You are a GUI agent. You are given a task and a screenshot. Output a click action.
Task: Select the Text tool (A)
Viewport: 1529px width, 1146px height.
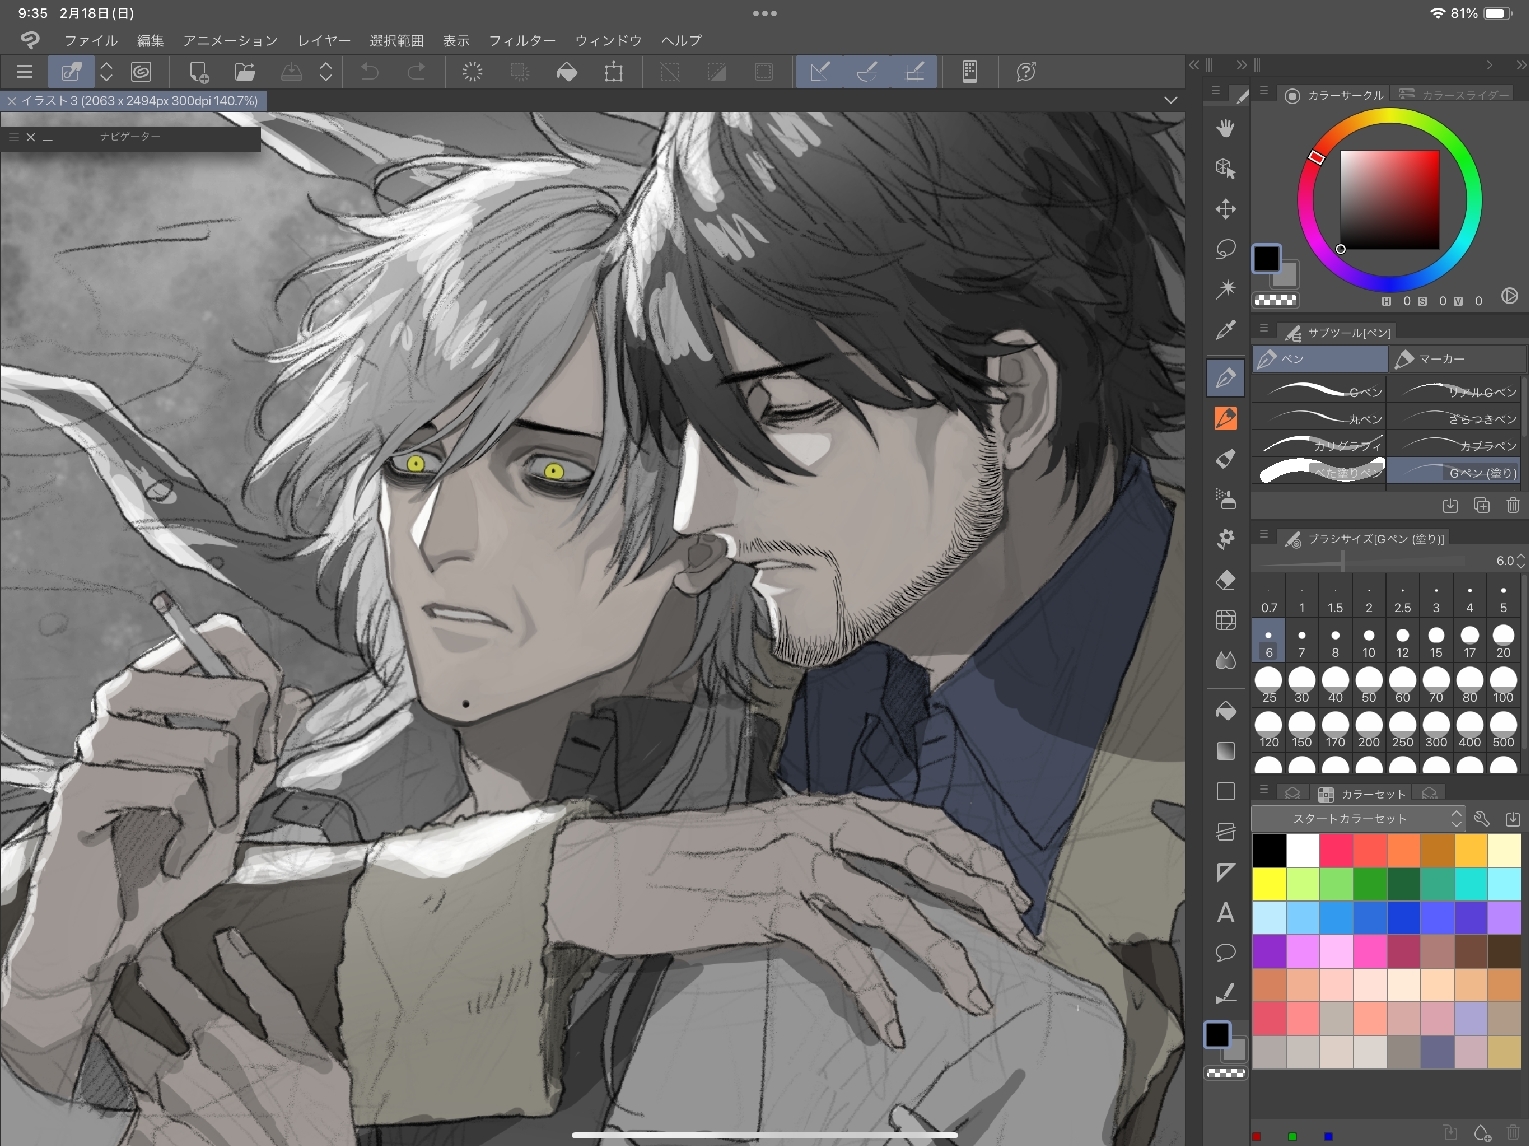click(x=1225, y=912)
